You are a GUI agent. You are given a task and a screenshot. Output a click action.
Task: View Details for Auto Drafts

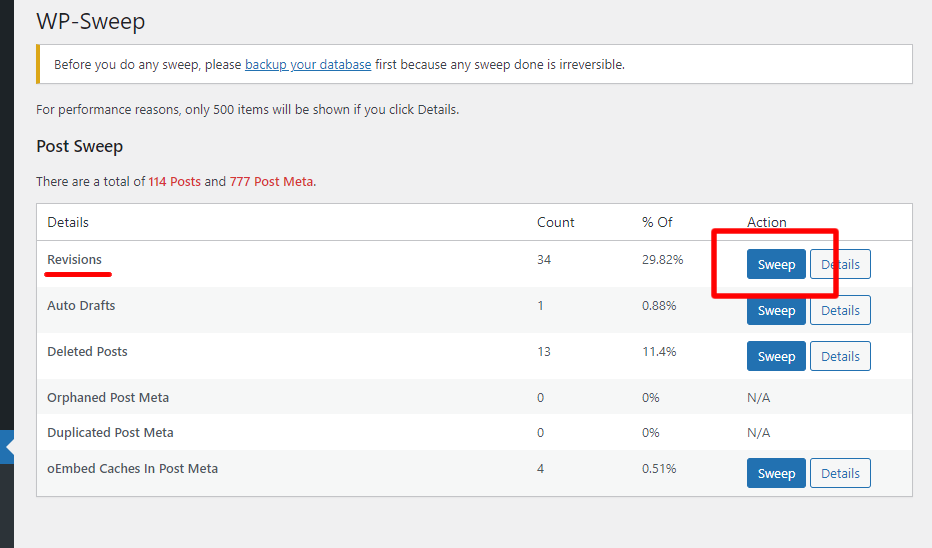click(x=840, y=310)
